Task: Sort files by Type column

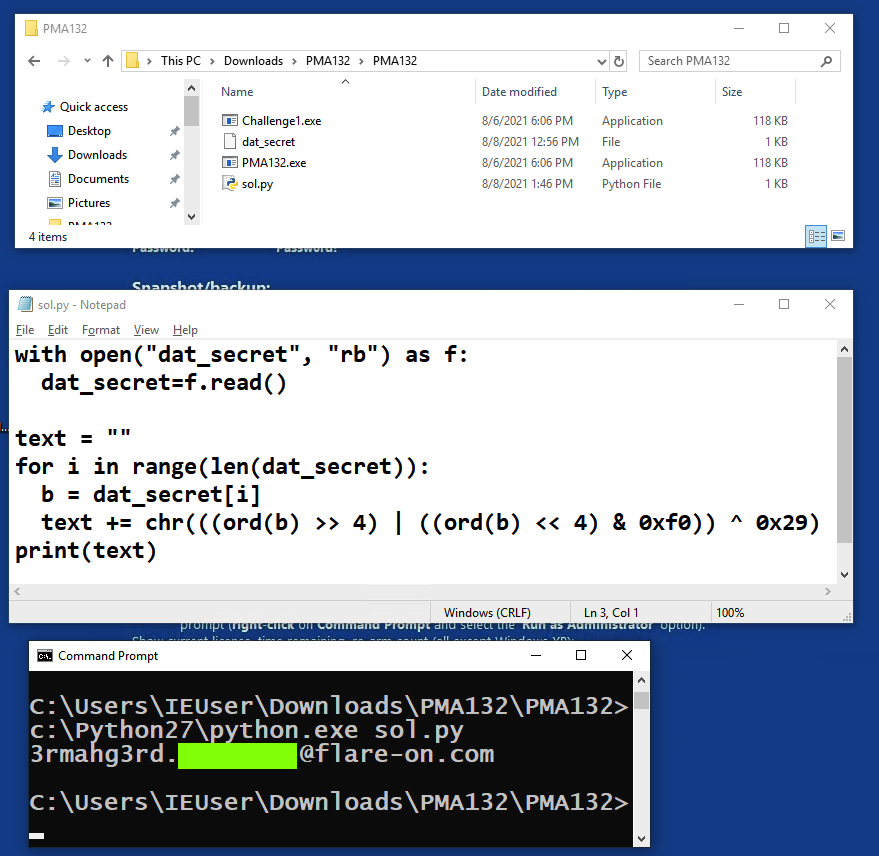Action: click(x=614, y=92)
